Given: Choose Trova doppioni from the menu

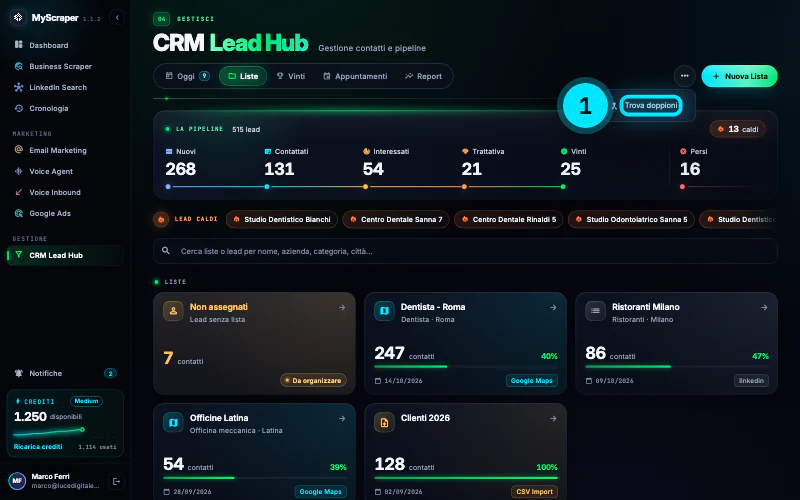Looking at the screenshot, I should pos(651,106).
